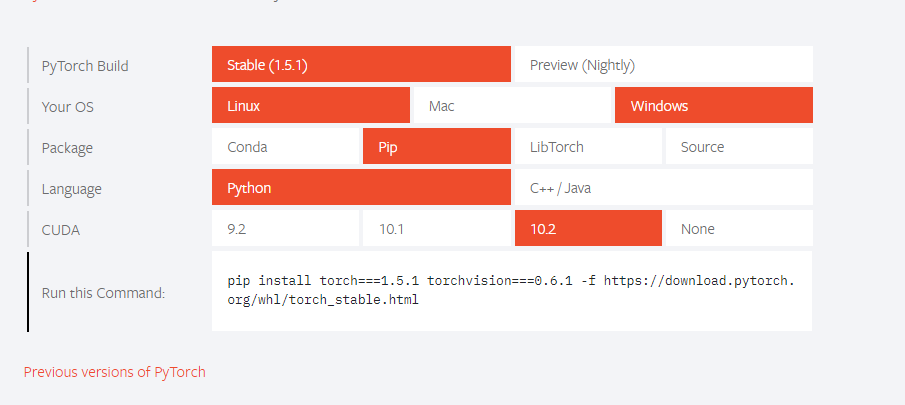Click the PyTorch Build row label
This screenshot has width=905, height=405.
pos(85,66)
